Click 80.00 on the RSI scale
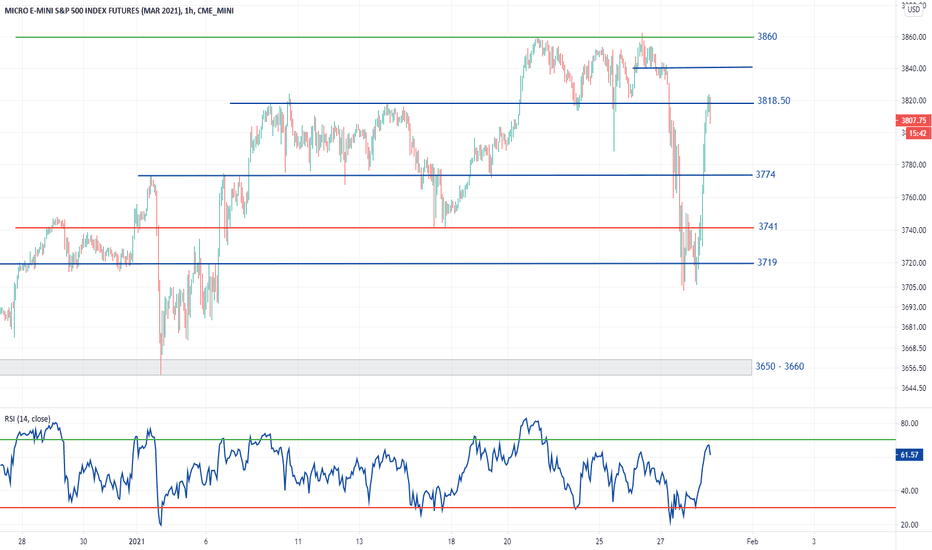 pyautogui.click(x=909, y=424)
